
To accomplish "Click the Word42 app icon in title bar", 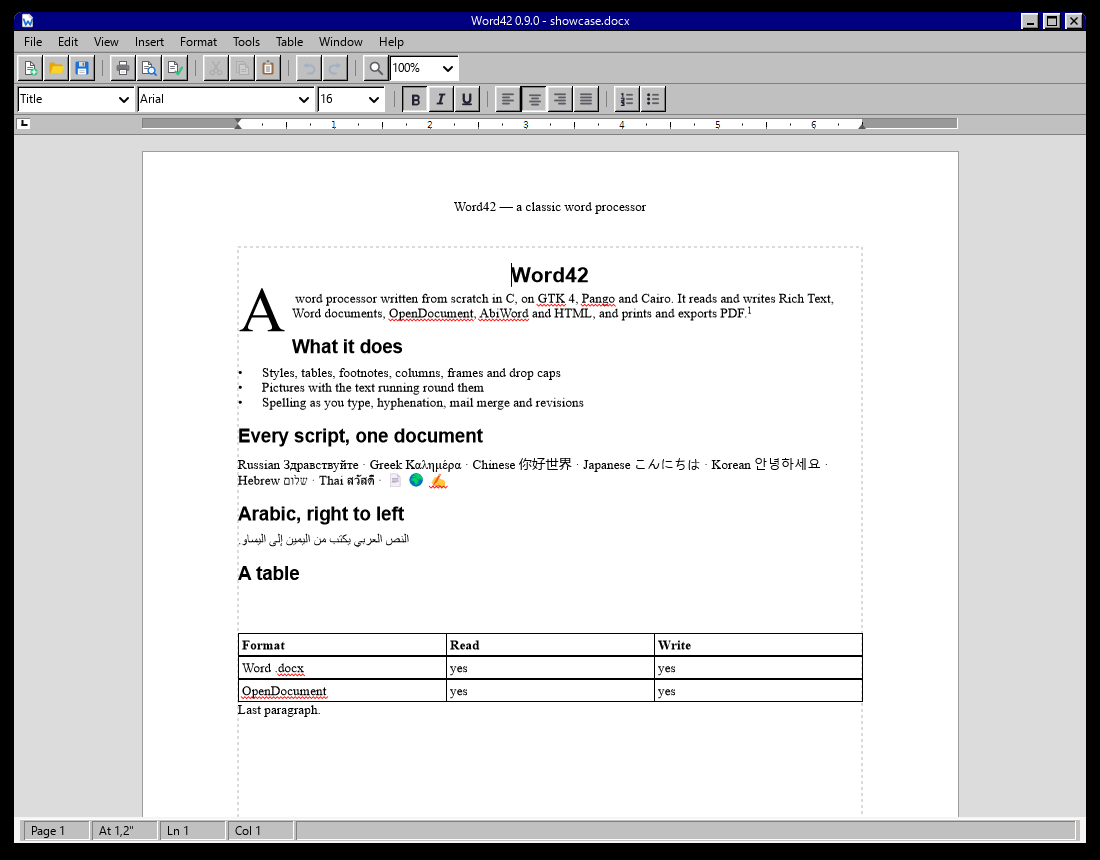I will click(x=27, y=21).
